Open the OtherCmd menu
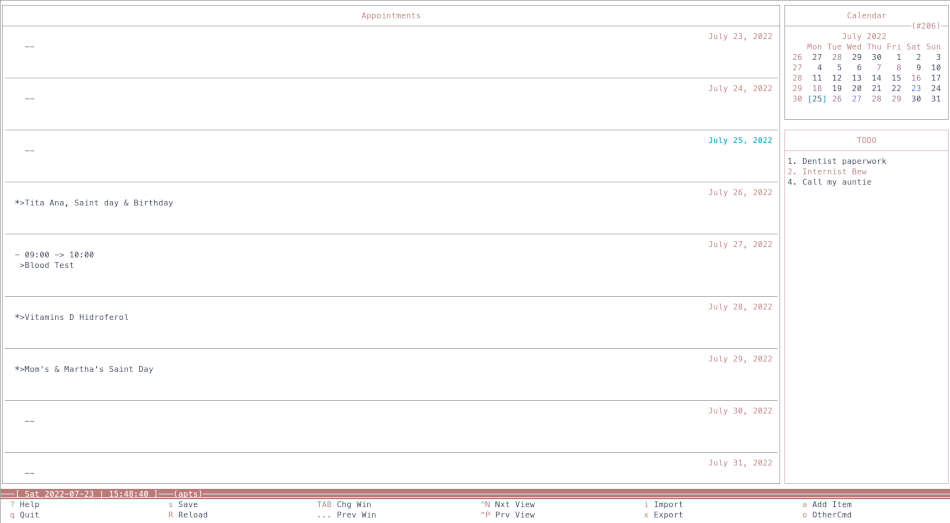Screen dimensions: 950x523 tap(831, 515)
